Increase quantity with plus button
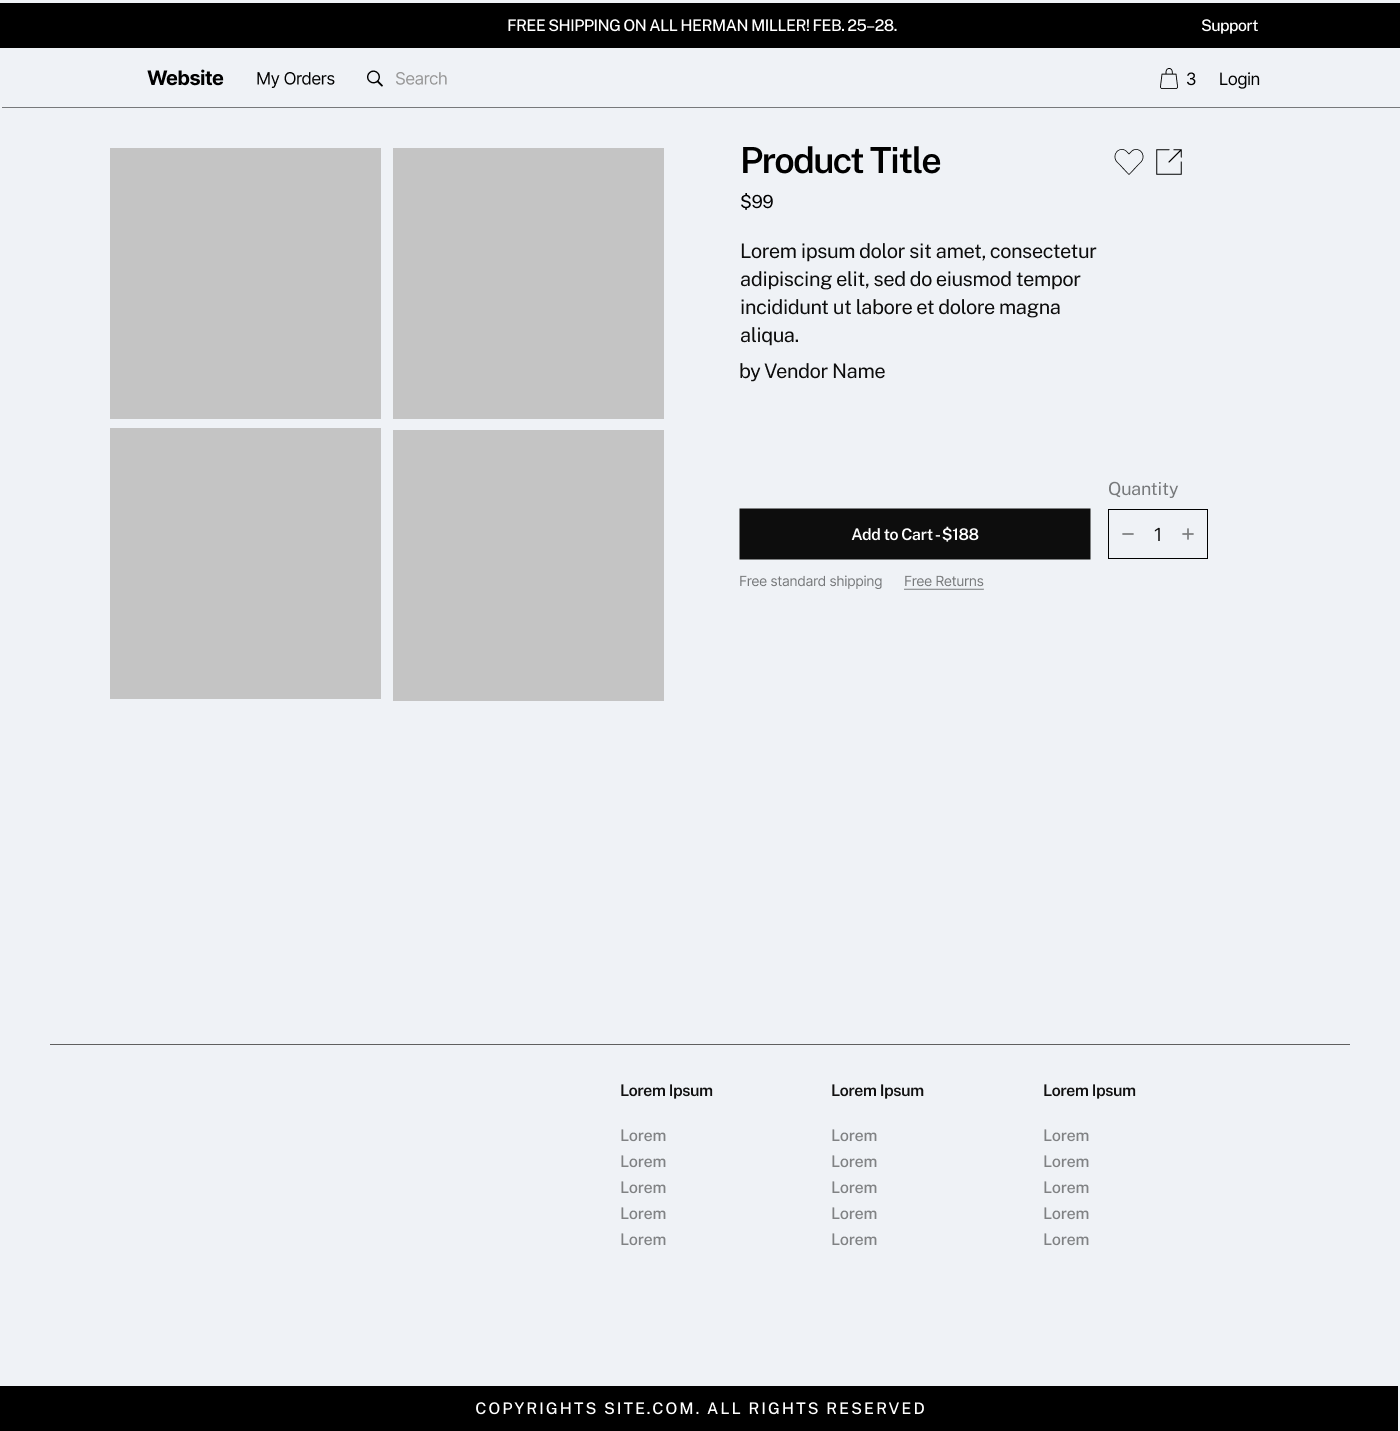The height and width of the screenshot is (1431, 1400). [x=1188, y=534]
